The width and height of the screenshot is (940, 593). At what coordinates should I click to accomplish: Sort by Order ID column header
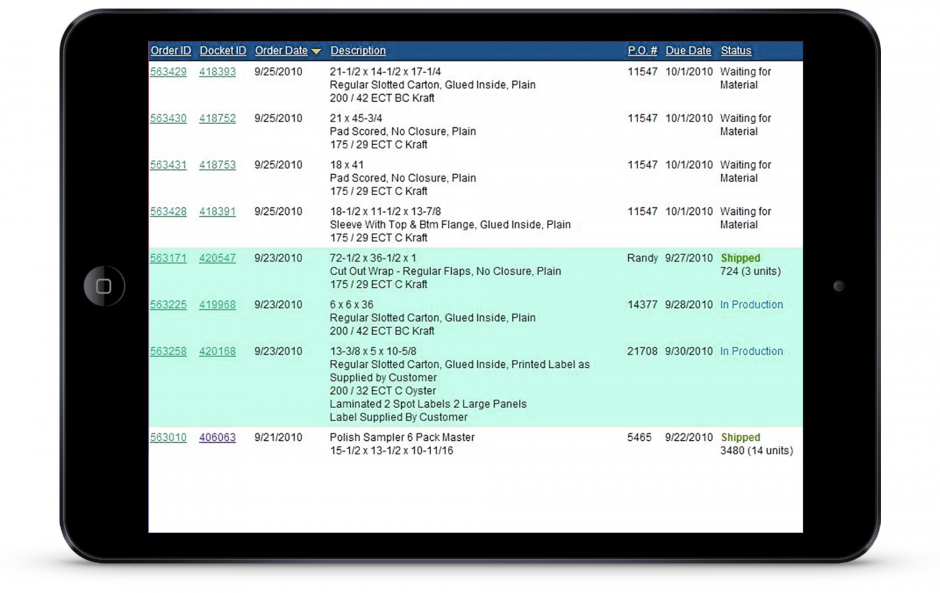point(170,51)
